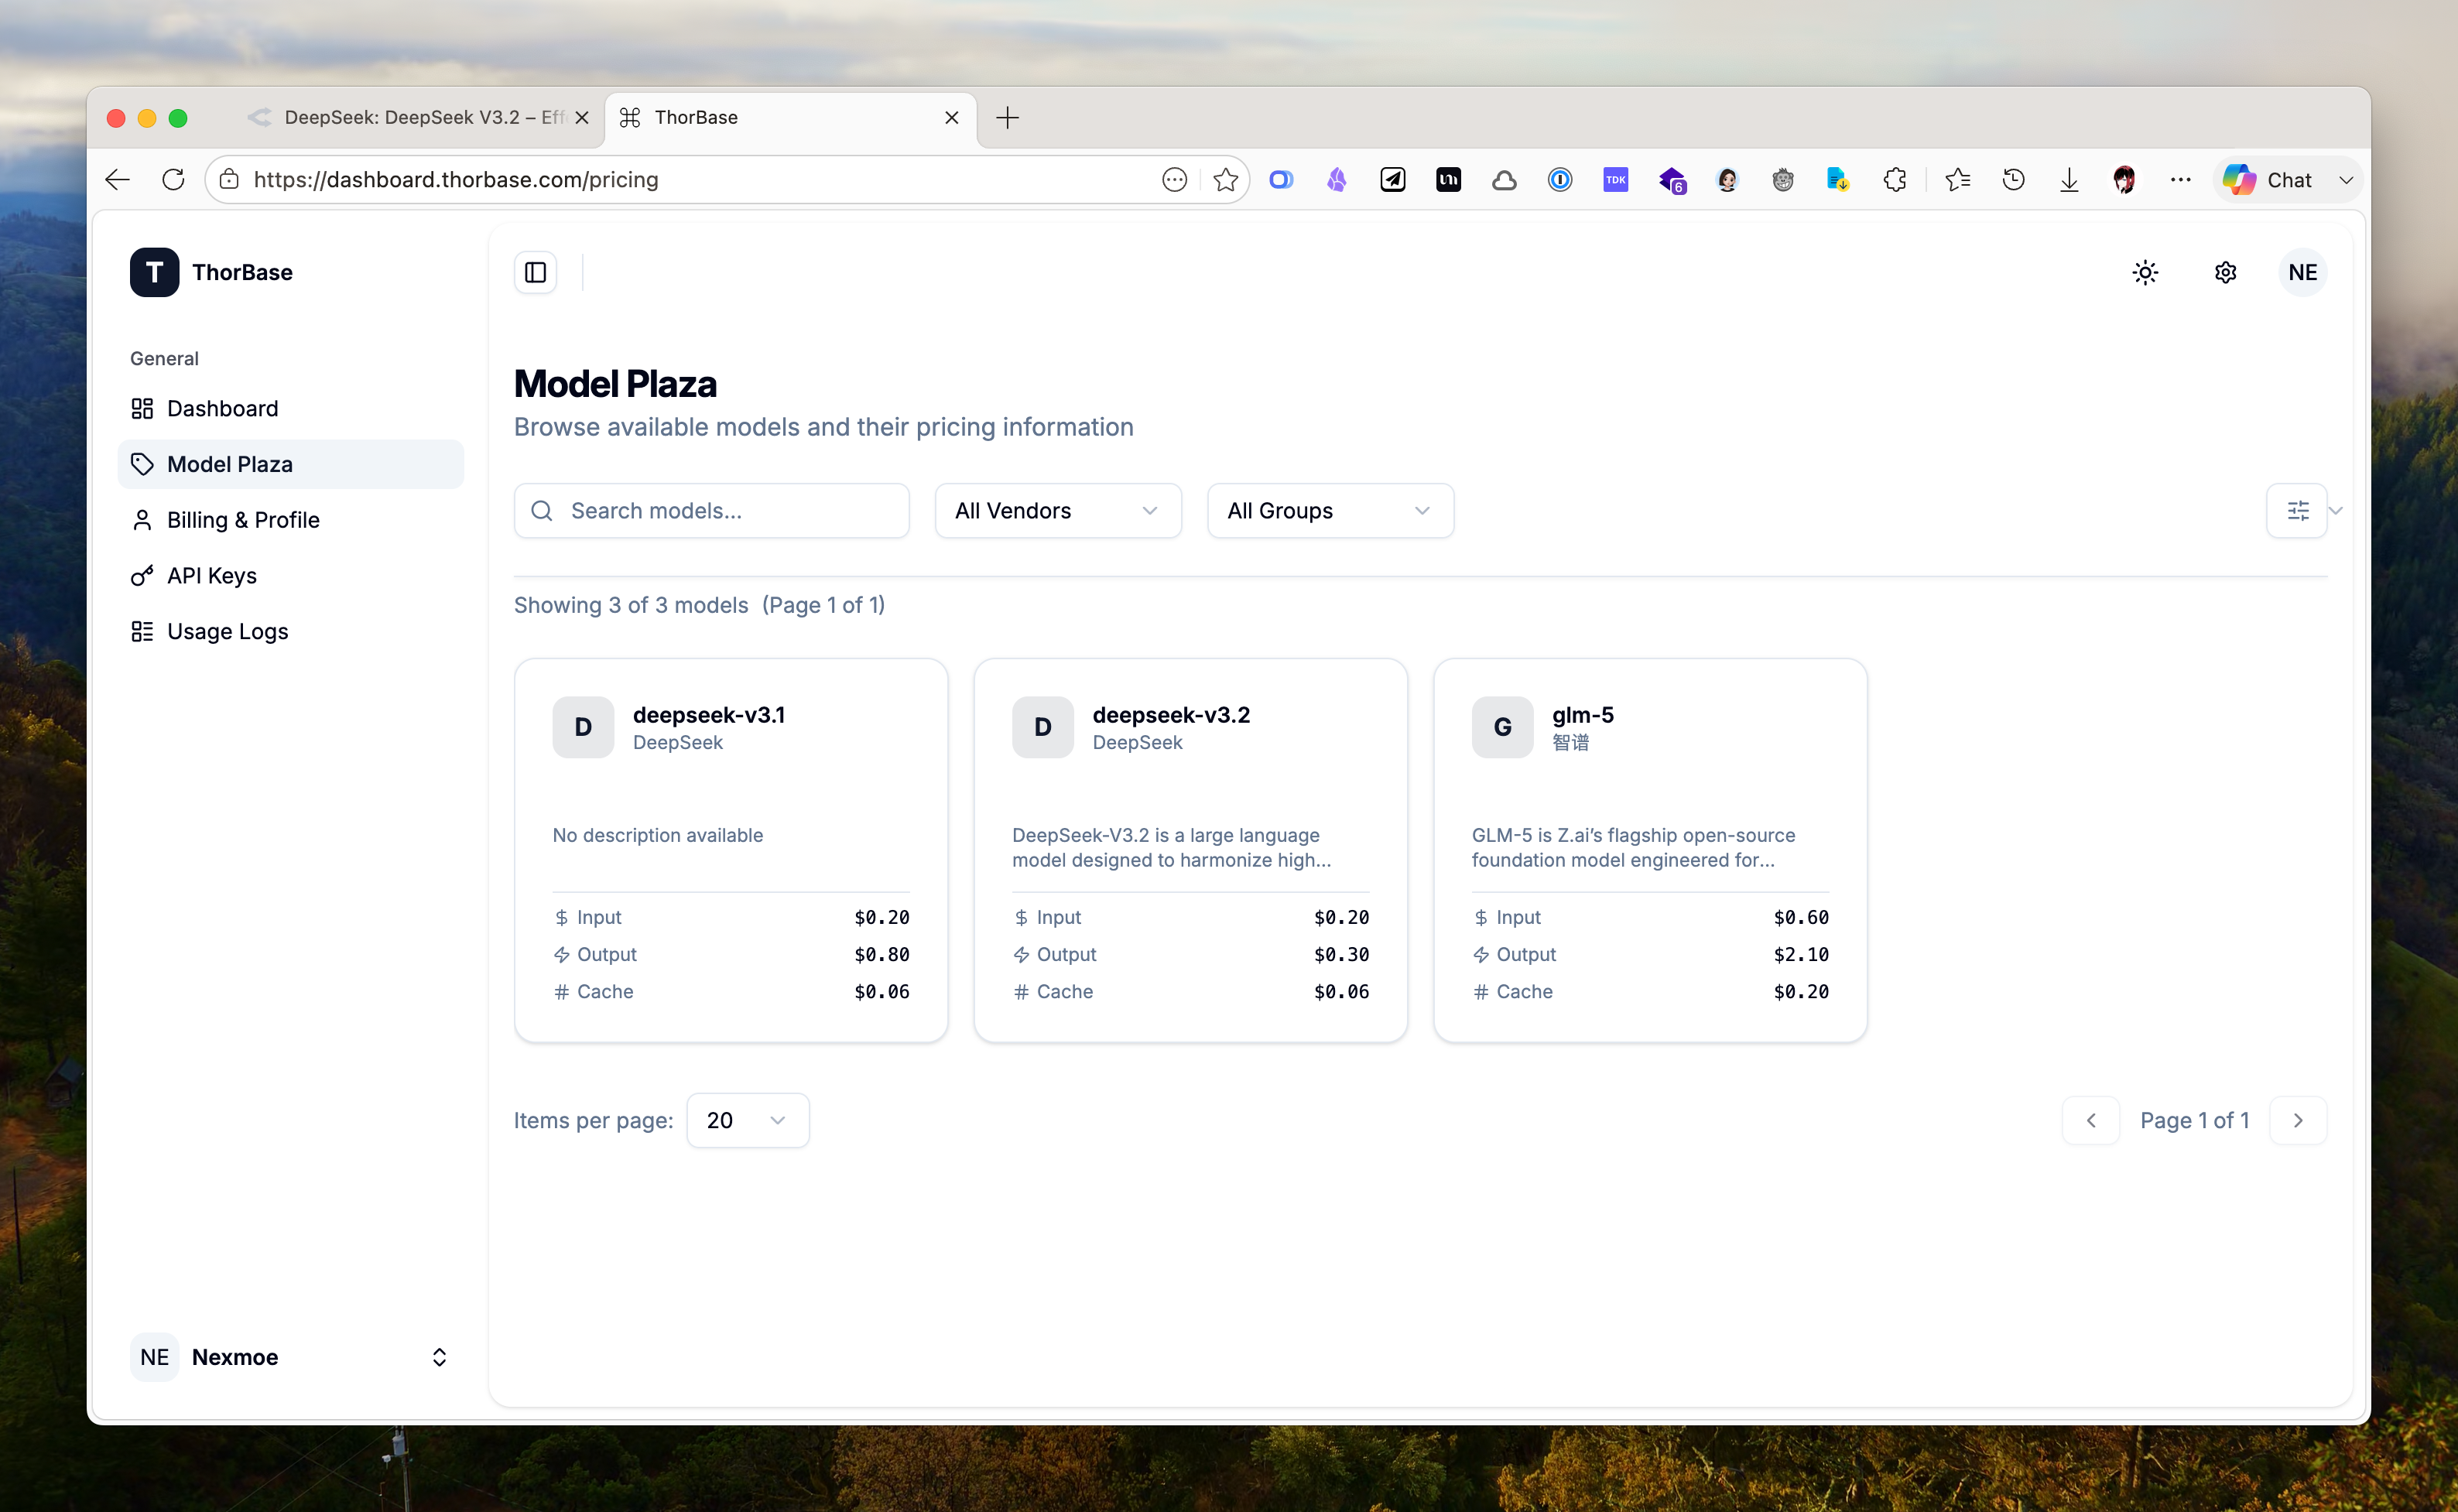
Task: Focus the Search models input field
Action: coord(711,511)
